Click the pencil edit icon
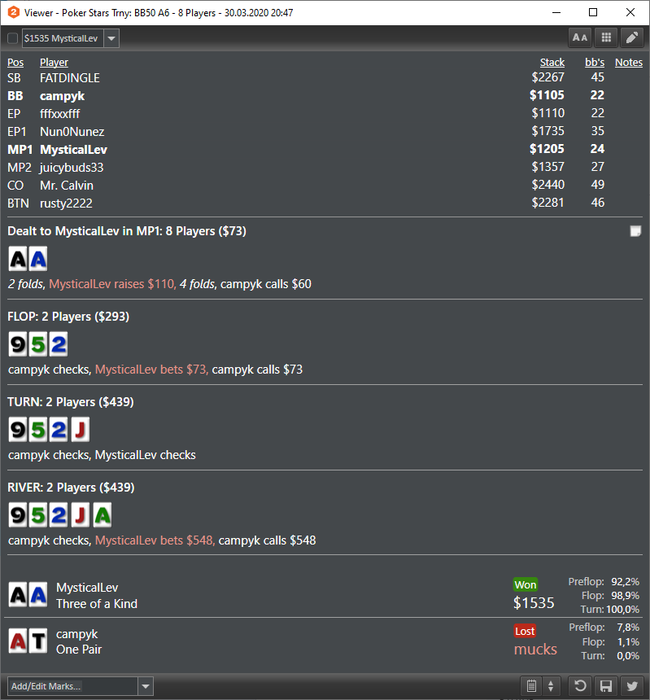Screen dimensions: 650x700 pos(632,38)
